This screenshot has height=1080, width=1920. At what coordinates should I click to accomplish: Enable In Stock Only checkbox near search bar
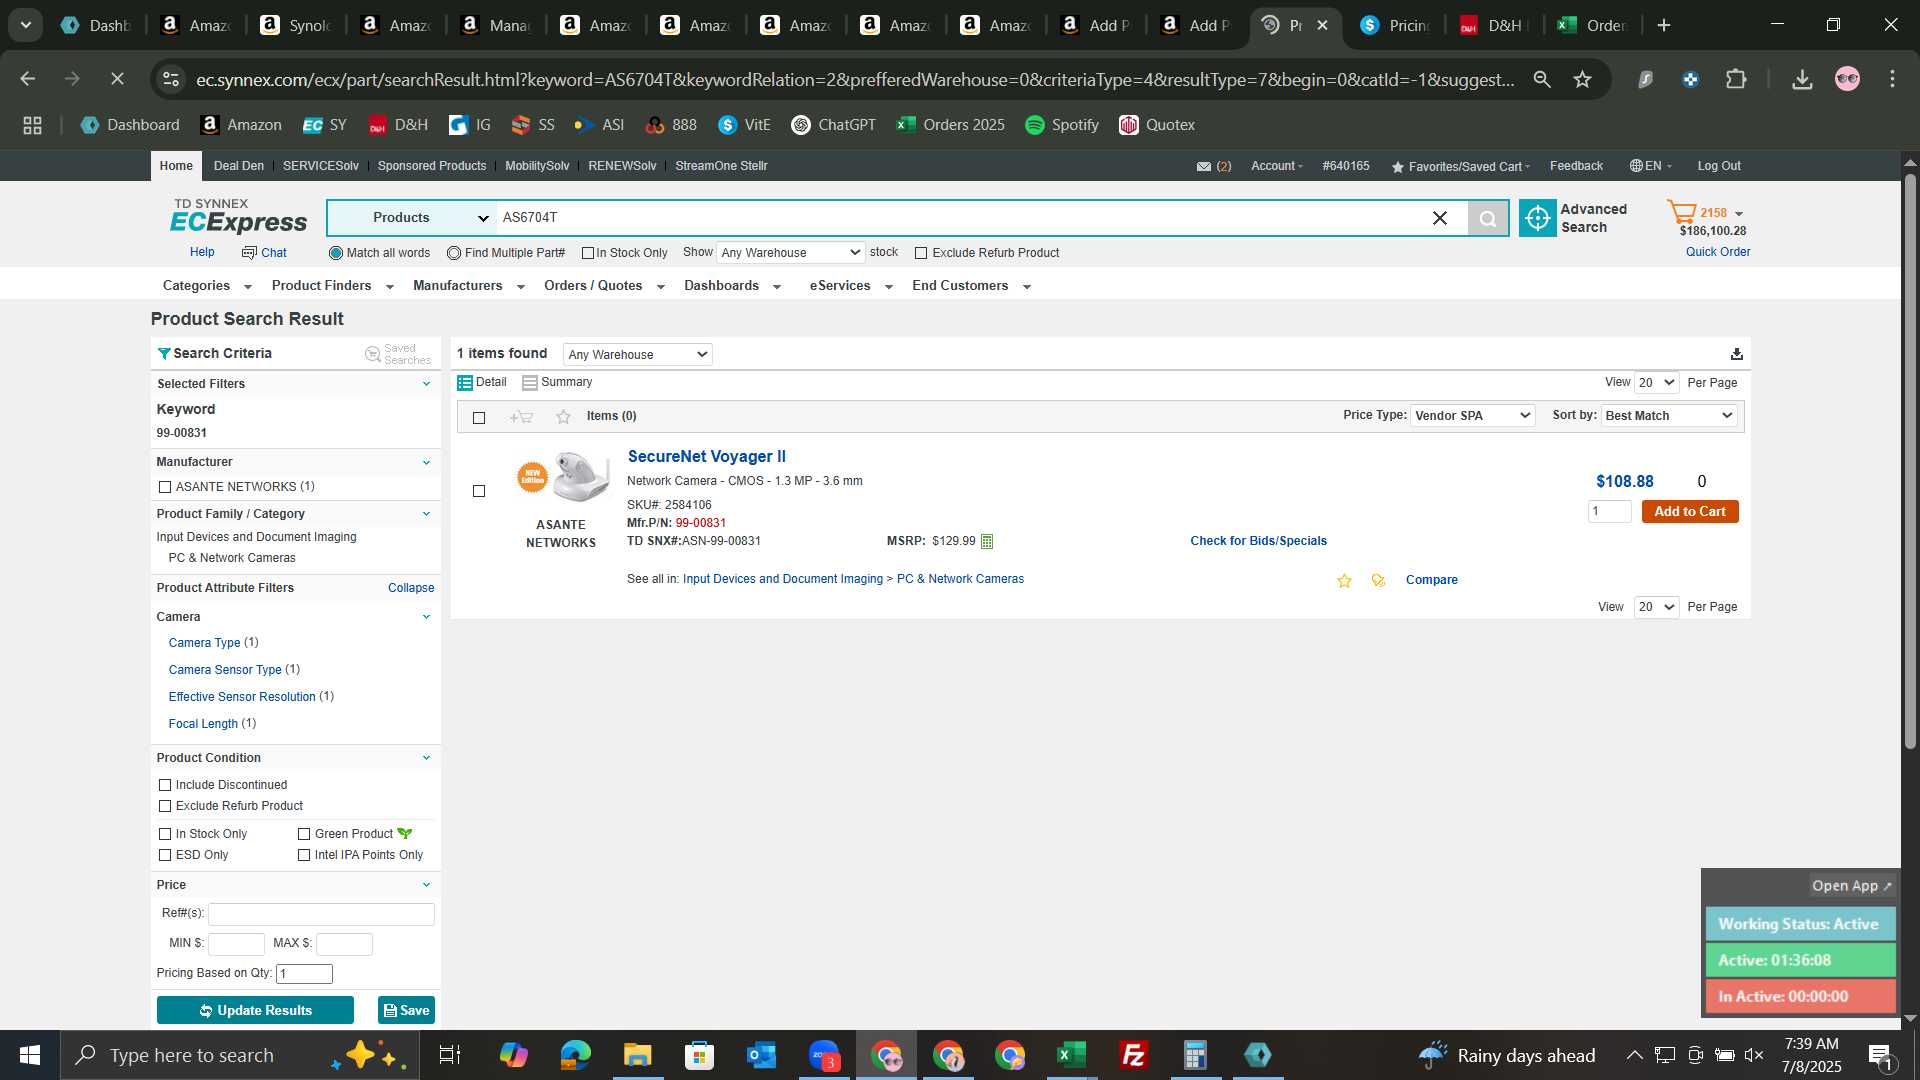[x=588, y=253]
